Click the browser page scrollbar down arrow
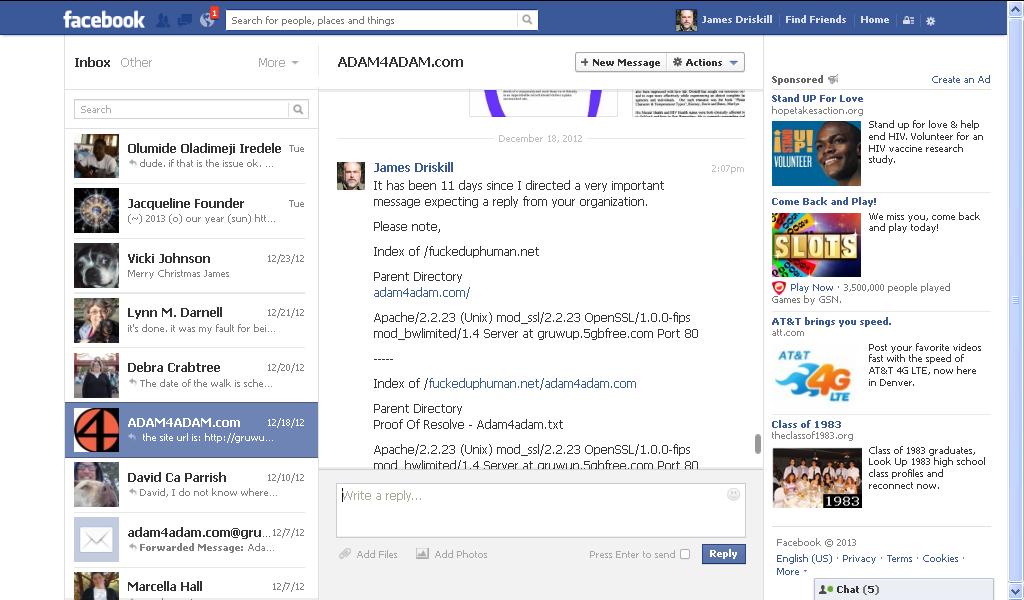 tap(1016, 593)
